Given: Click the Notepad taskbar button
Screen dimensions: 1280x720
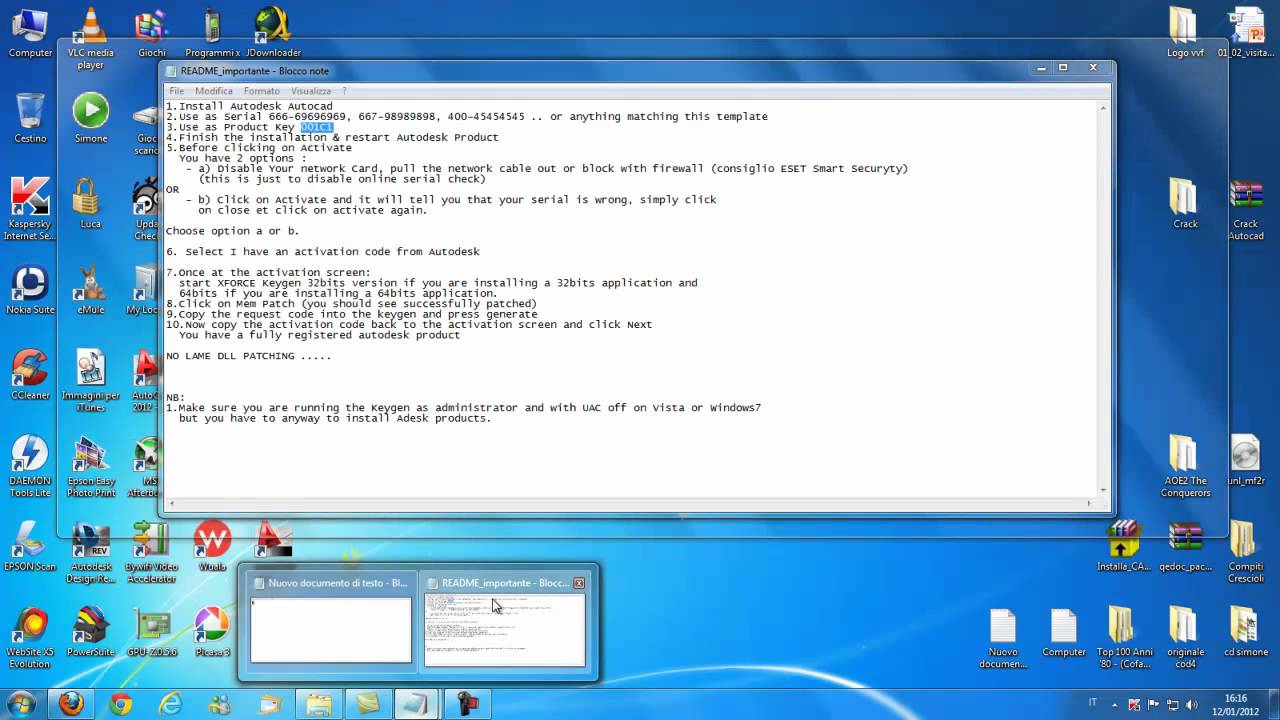Looking at the screenshot, I should tap(417, 704).
